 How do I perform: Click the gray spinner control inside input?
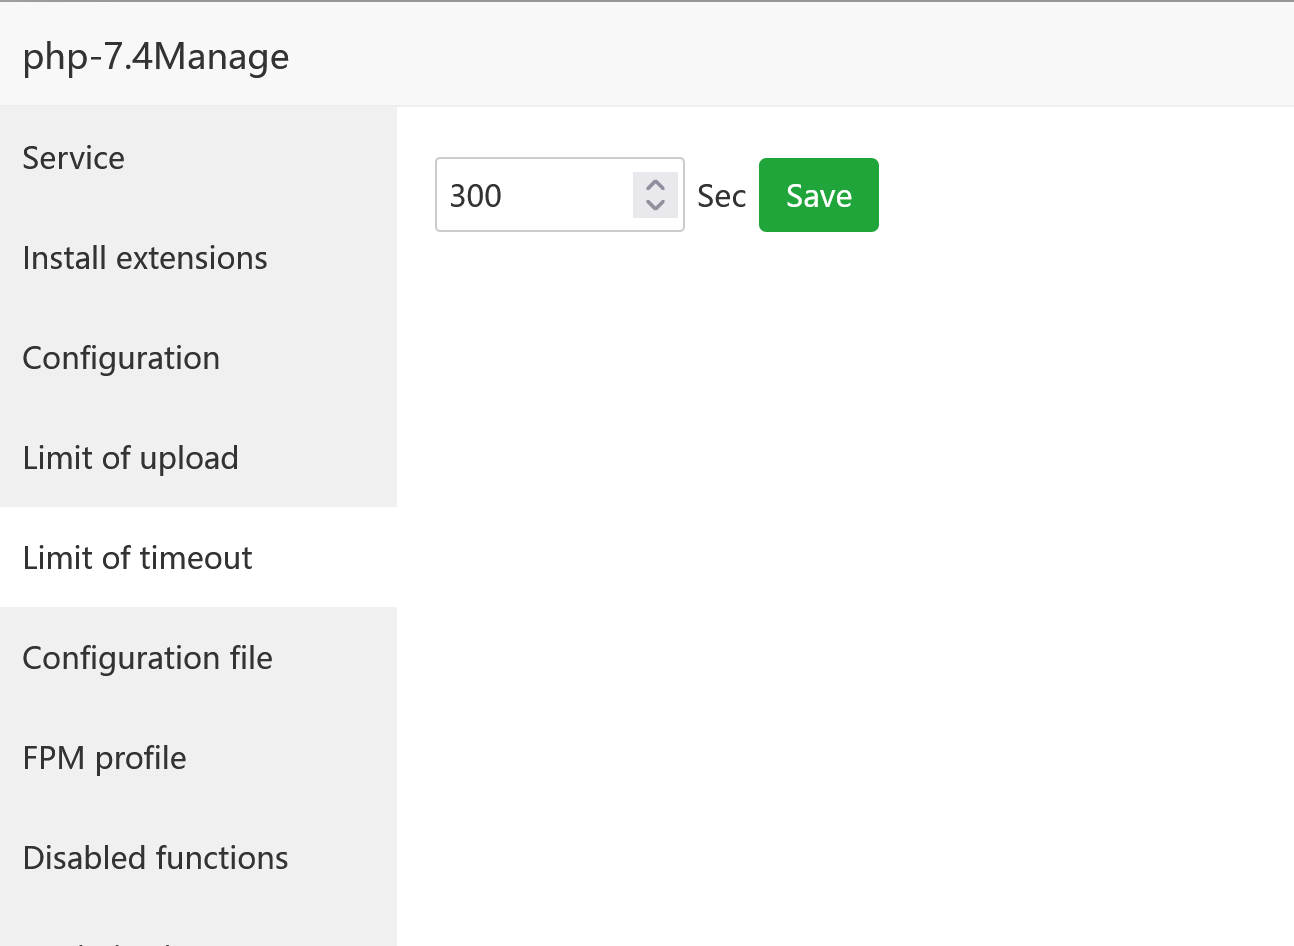655,195
